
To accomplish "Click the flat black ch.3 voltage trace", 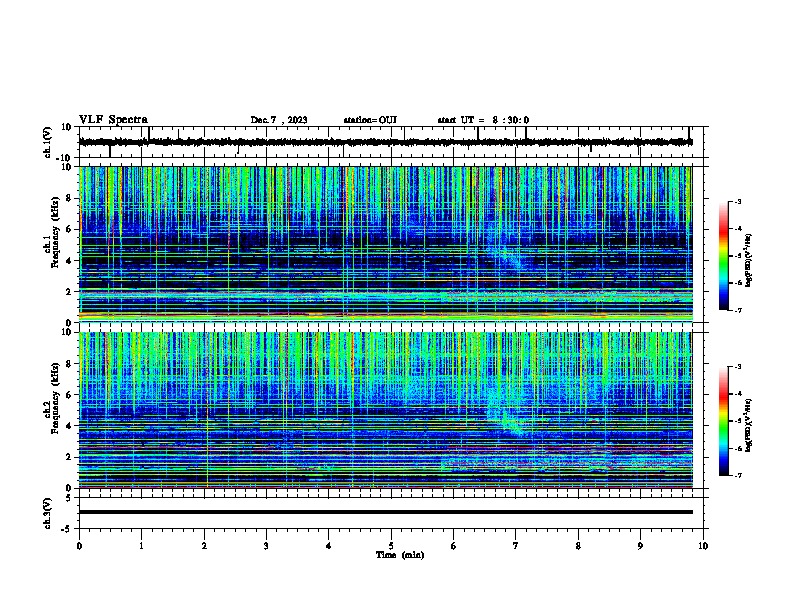I will click(x=386, y=512).
